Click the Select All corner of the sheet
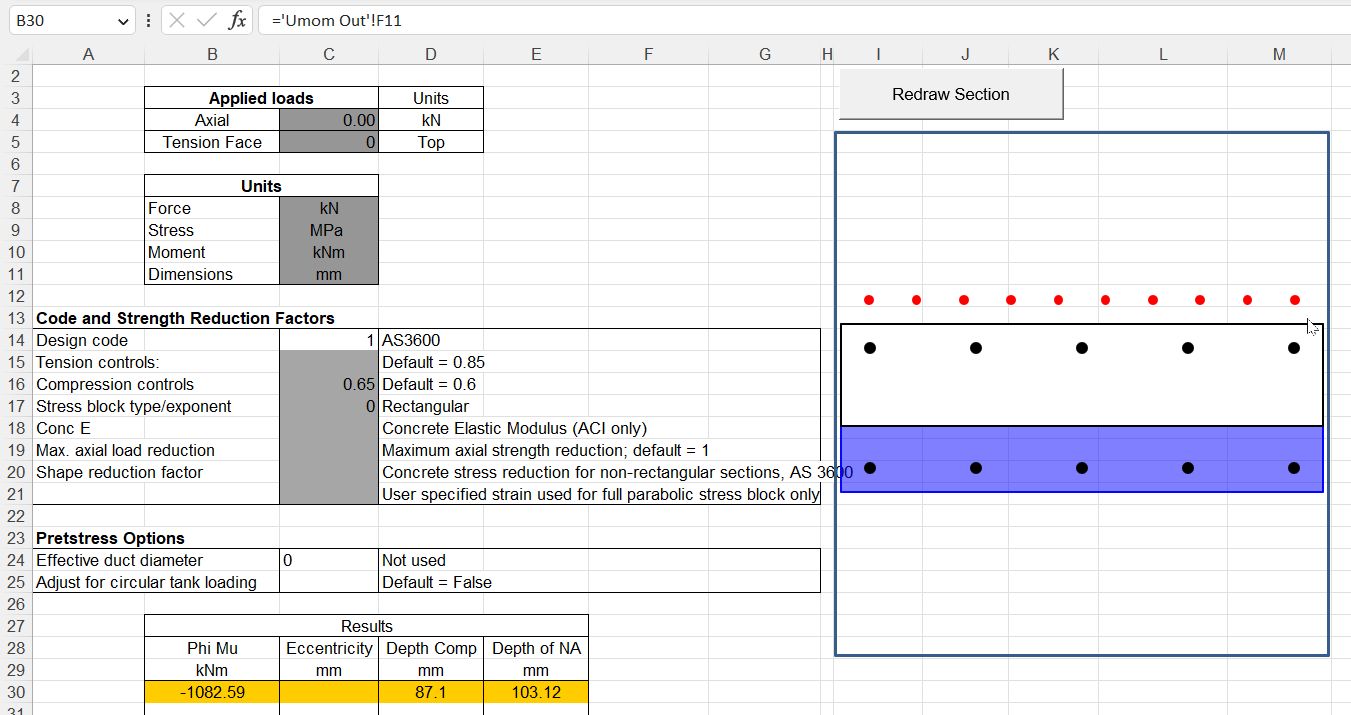The height and width of the screenshot is (715, 1351). pyautogui.click(x=17, y=55)
